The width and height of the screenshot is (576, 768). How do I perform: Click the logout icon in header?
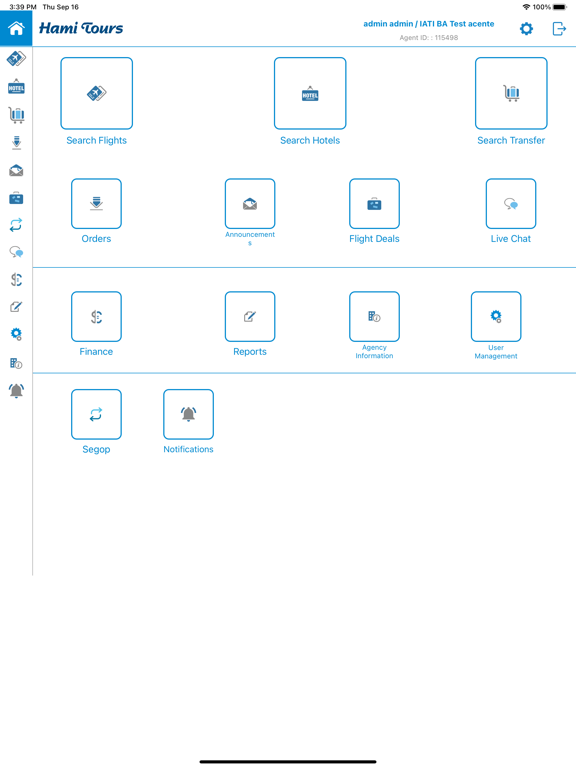point(559,29)
